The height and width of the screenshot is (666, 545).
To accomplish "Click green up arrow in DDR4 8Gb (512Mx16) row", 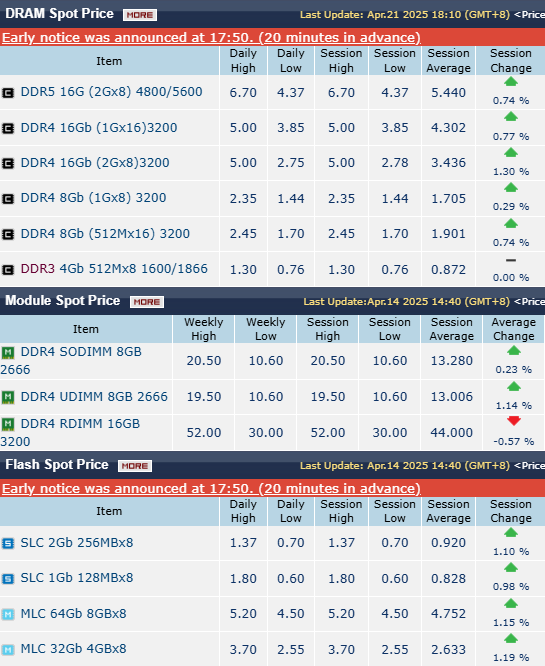I will (x=511, y=223).
